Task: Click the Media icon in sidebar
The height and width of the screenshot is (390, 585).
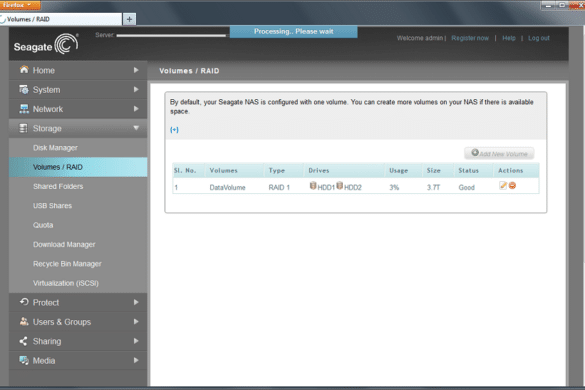Action: [x=24, y=360]
